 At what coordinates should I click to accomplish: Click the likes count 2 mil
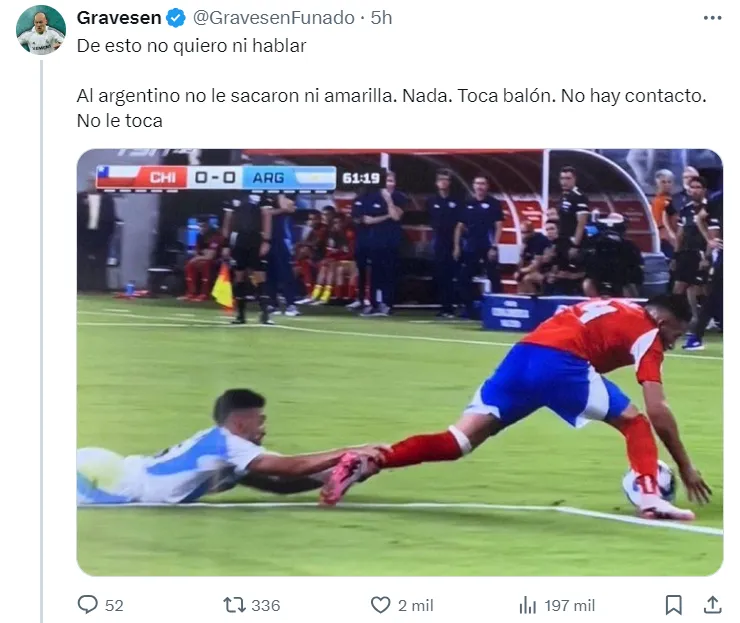point(415,605)
